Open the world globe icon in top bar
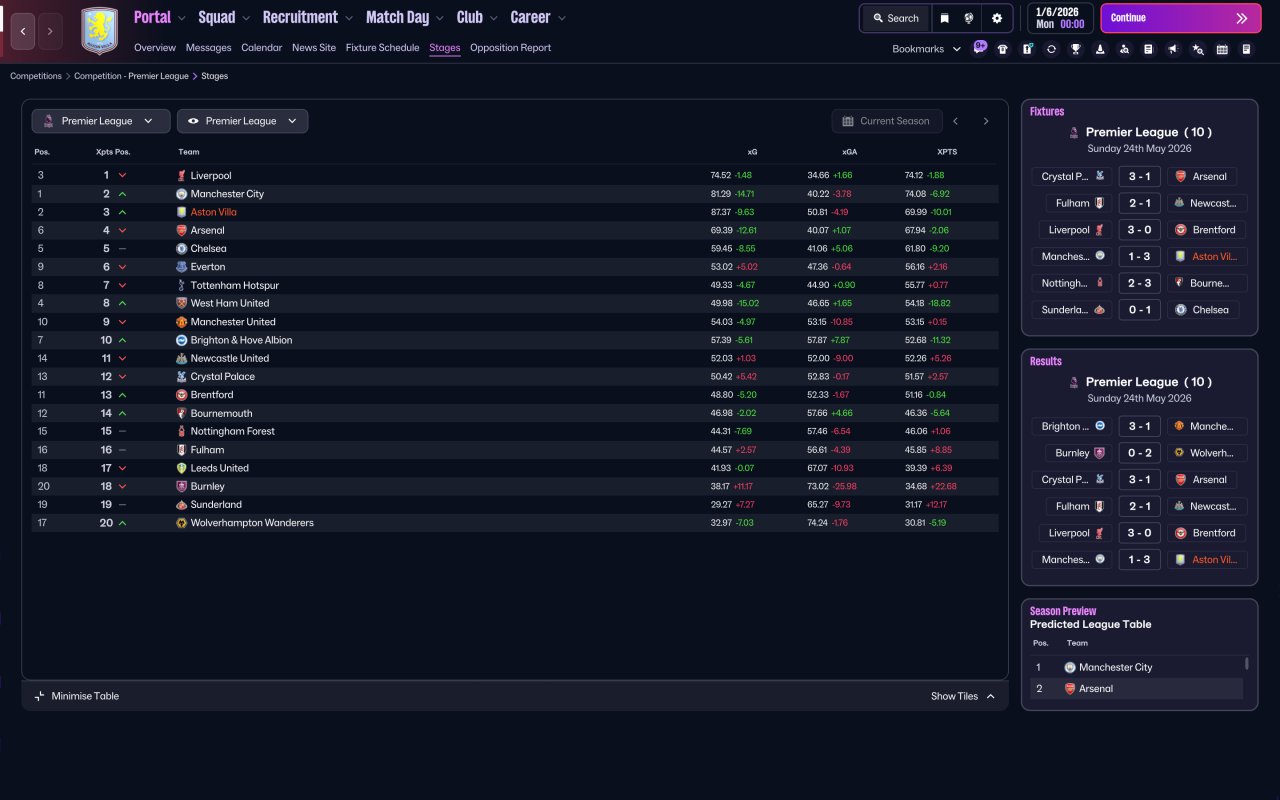The image size is (1280, 800). (969, 18)
